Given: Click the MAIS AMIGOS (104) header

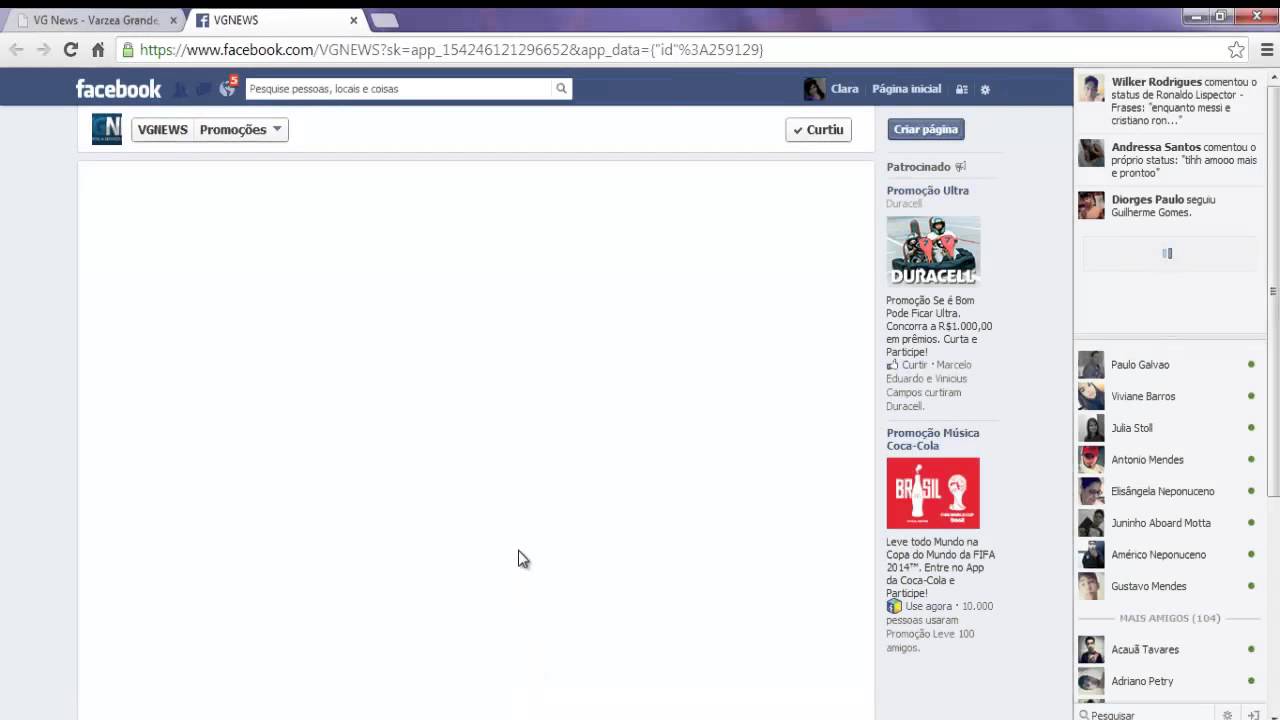Looking at the screenshot, I should pyautogui.click(x=1169, y=618).
